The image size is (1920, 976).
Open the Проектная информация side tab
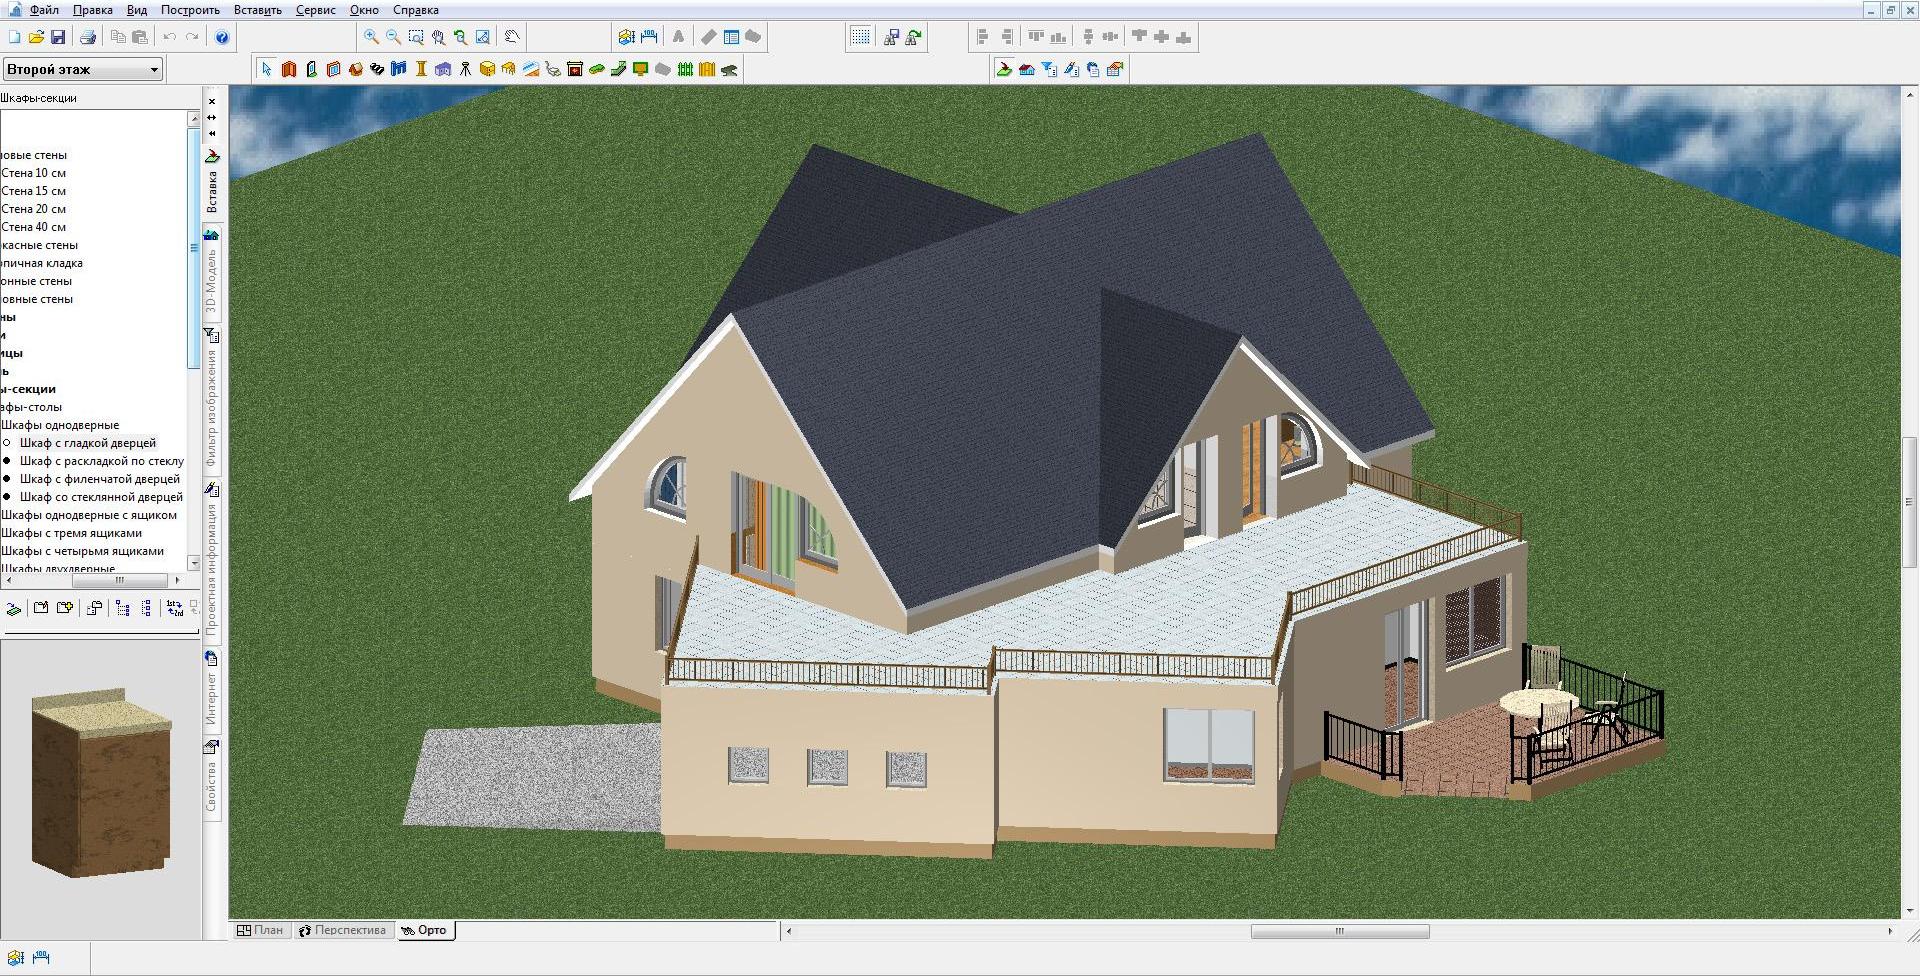212,561
